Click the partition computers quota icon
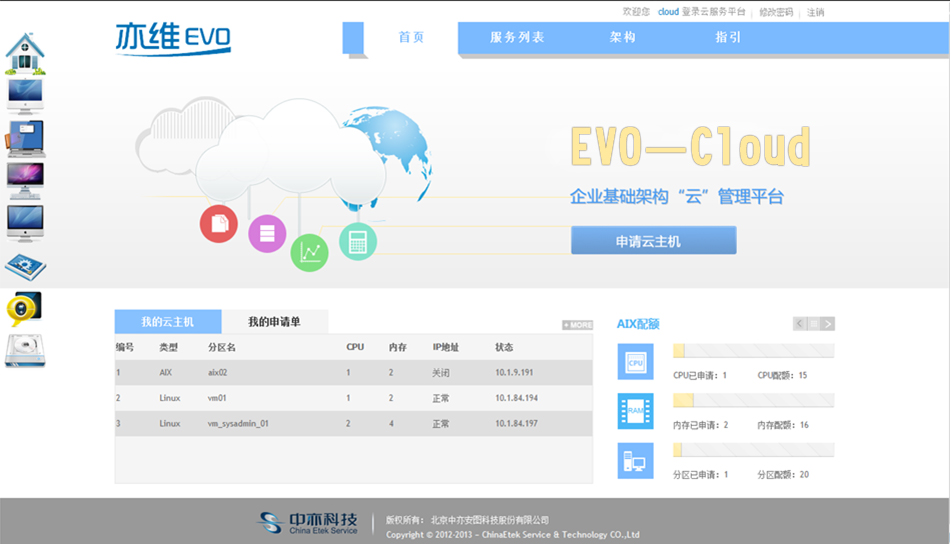This screenshot has height=544, width=951. (635, 461)
